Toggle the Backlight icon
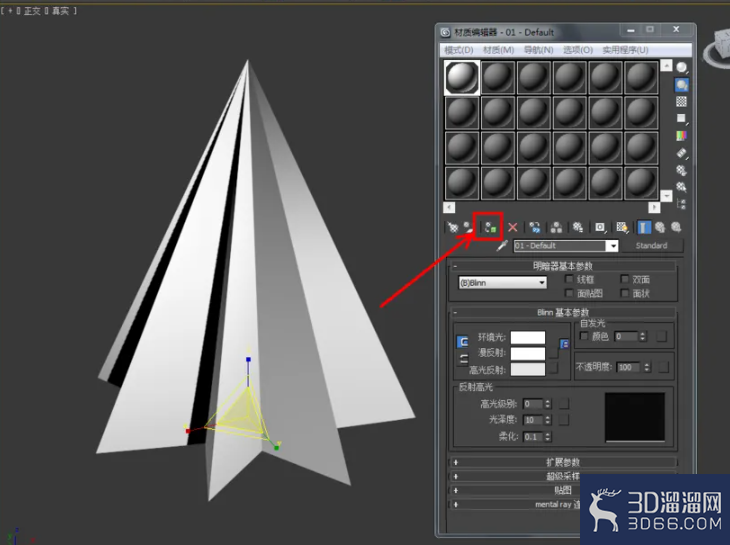The height and width of the screenshot is (545, 730). click(682, 85)
